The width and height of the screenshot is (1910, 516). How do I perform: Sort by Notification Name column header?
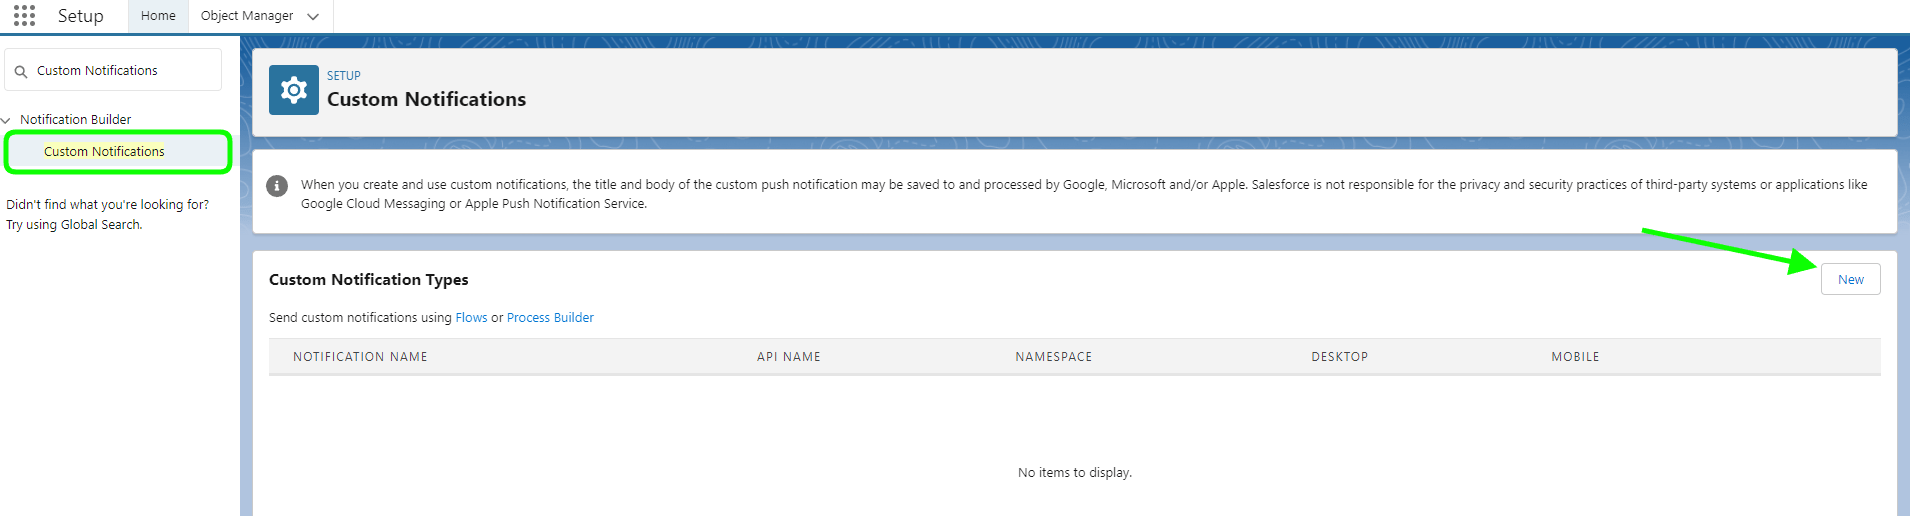(360, 357)
